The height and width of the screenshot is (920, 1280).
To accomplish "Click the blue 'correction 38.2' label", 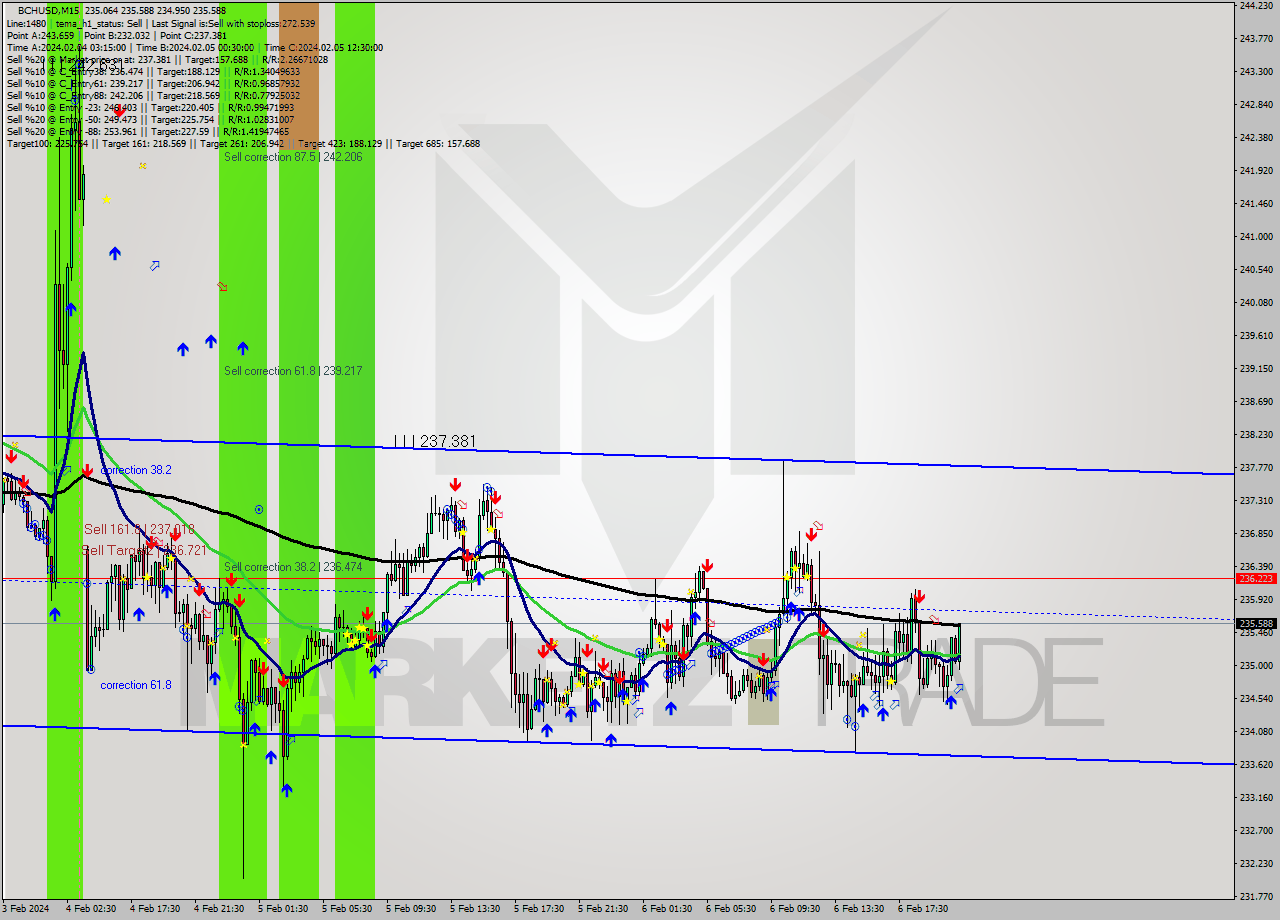I will pos(136,470).
